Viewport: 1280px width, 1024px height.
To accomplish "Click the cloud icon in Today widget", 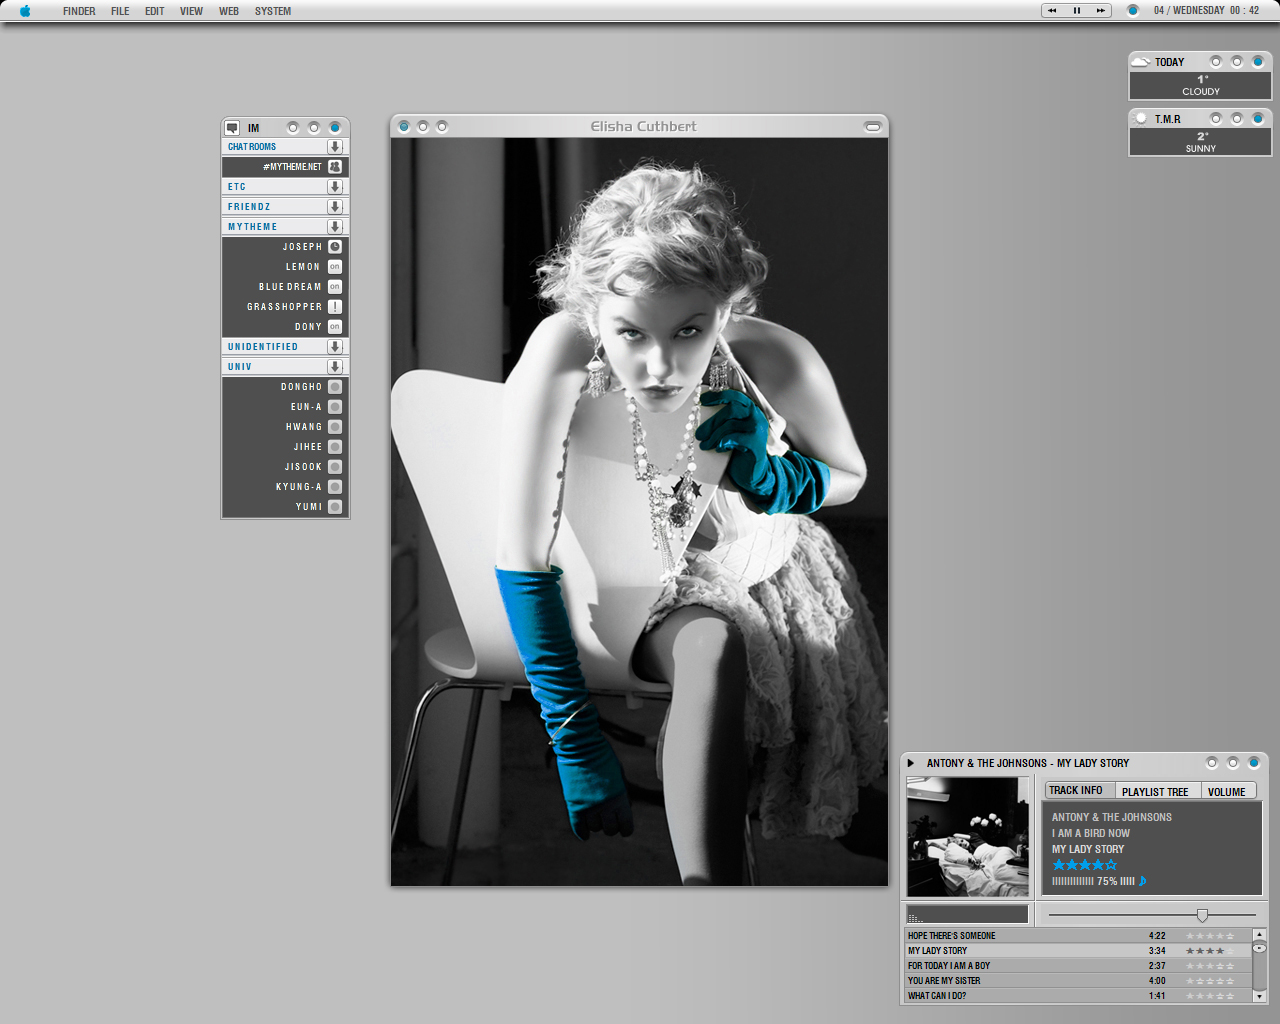I will [1141, 62].
